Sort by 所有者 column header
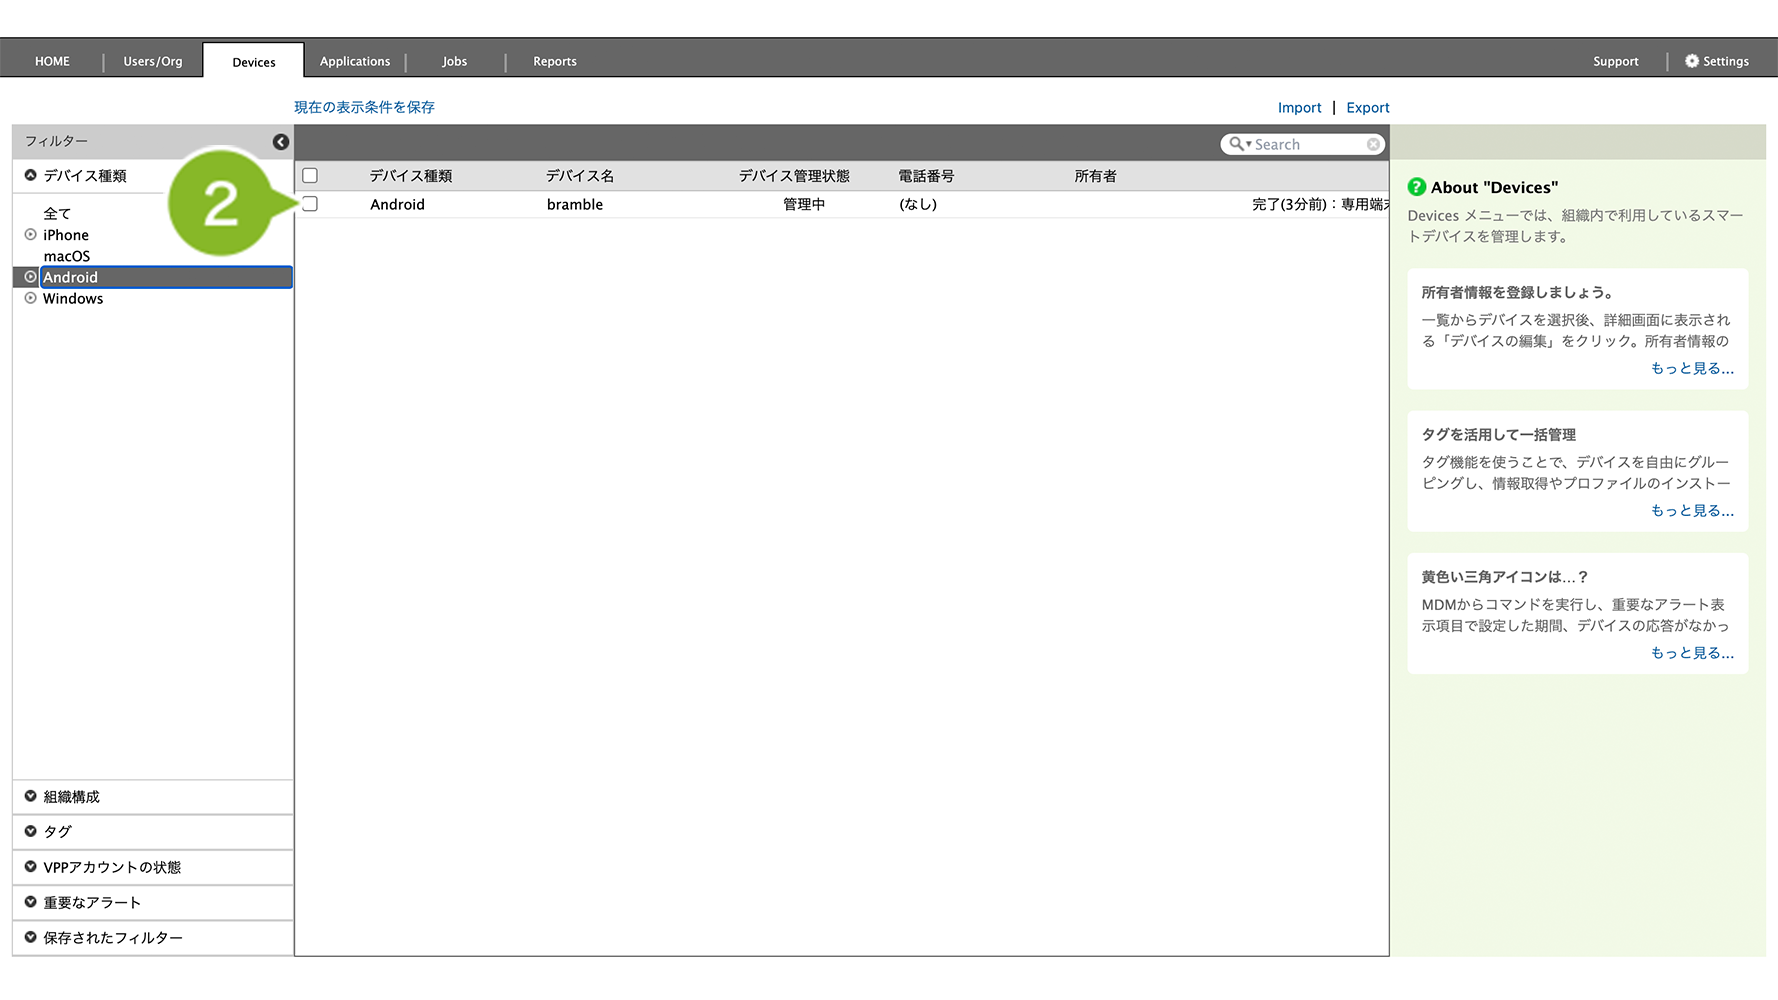 (x=1096, y=176)
